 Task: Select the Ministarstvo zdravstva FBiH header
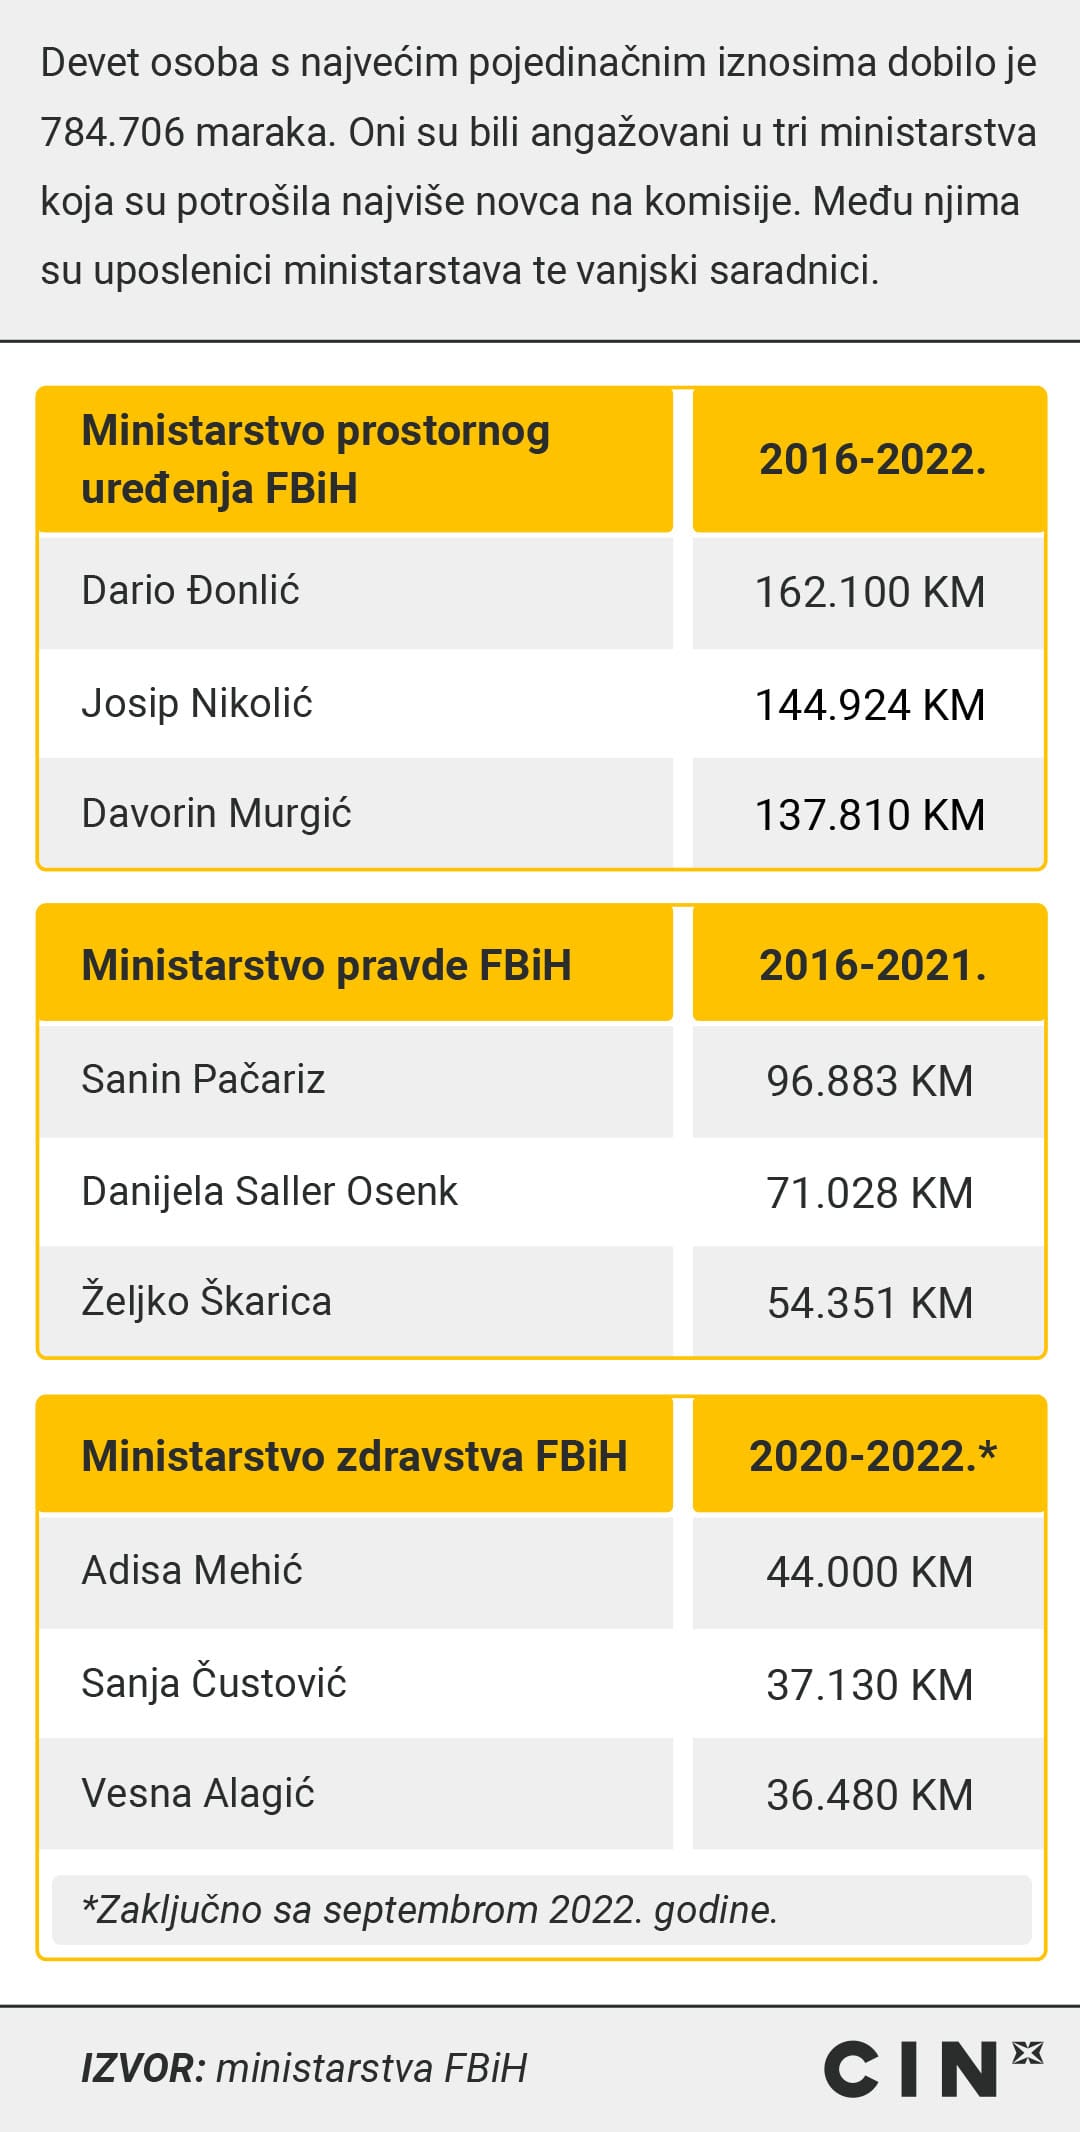[354, 1456]
